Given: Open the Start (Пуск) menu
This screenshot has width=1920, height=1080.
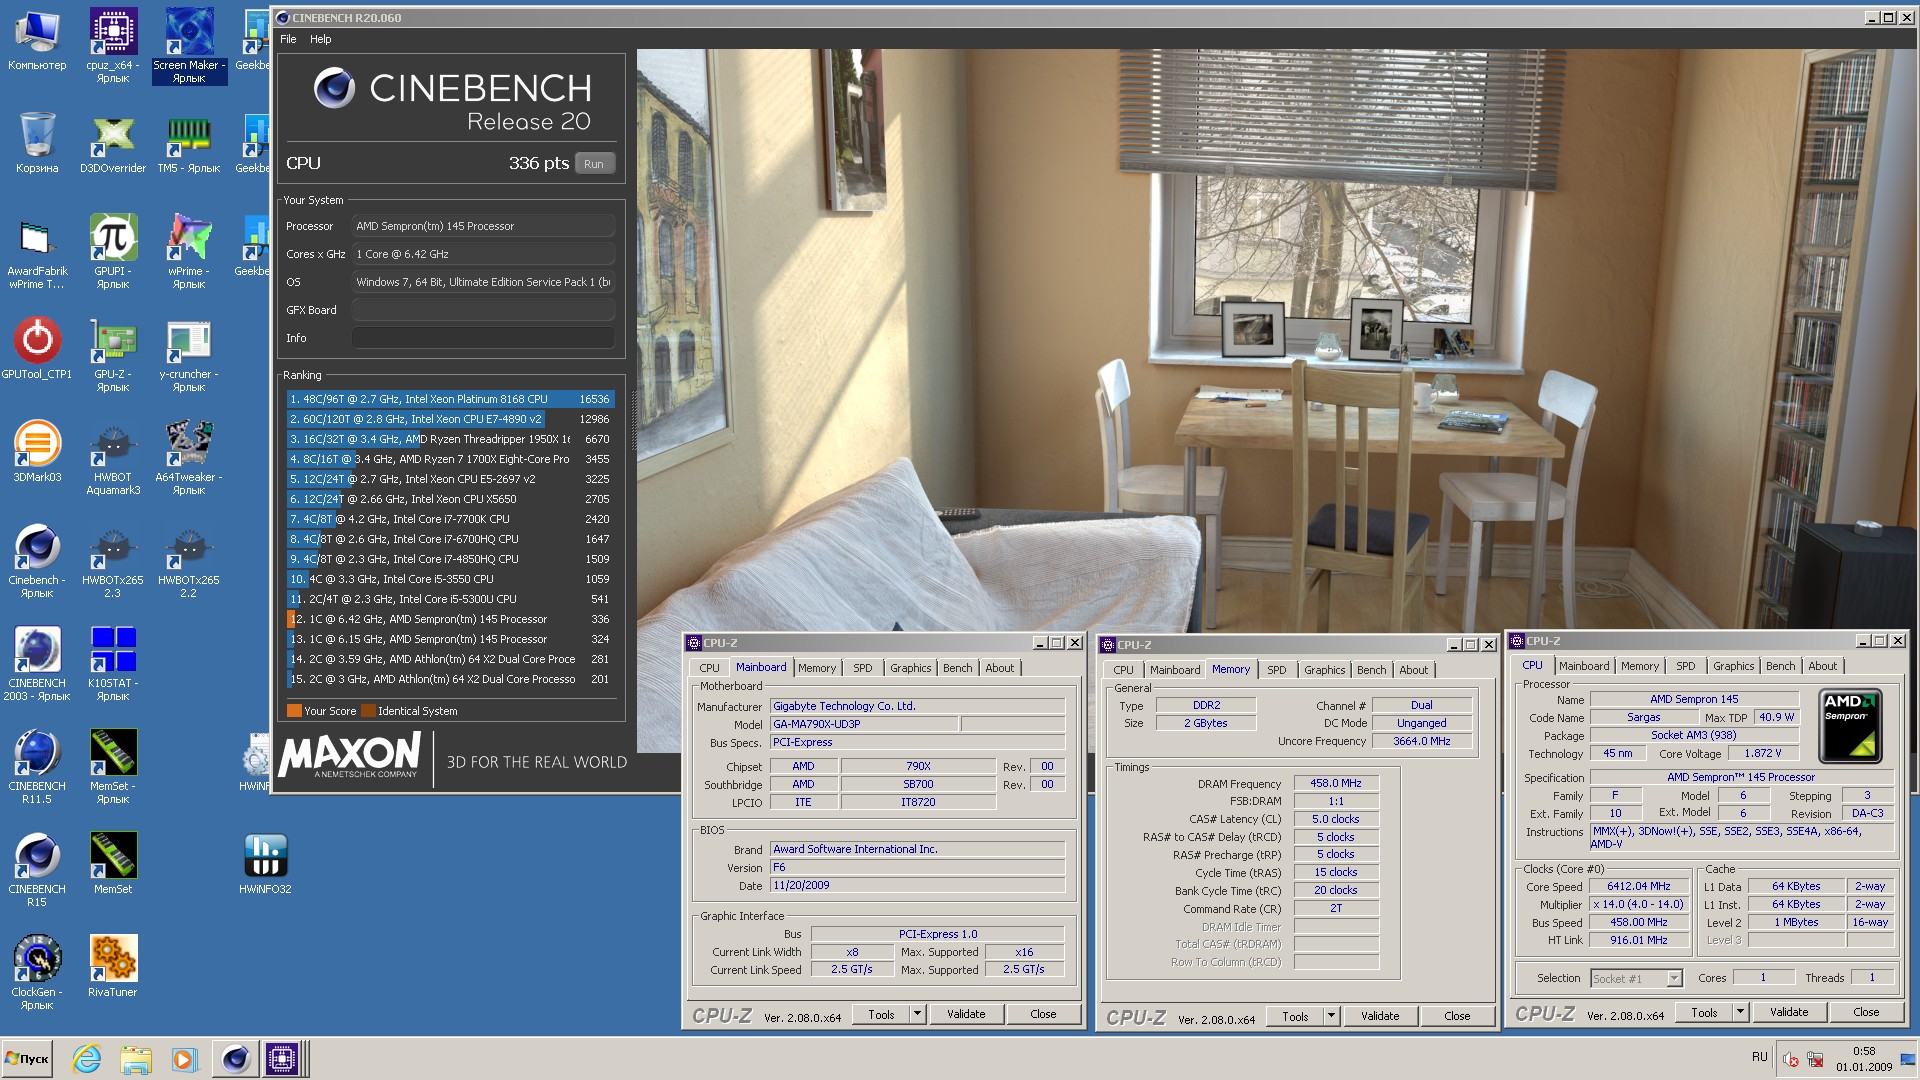Looking at the screenshot, I should click(x=27, y=1059).
